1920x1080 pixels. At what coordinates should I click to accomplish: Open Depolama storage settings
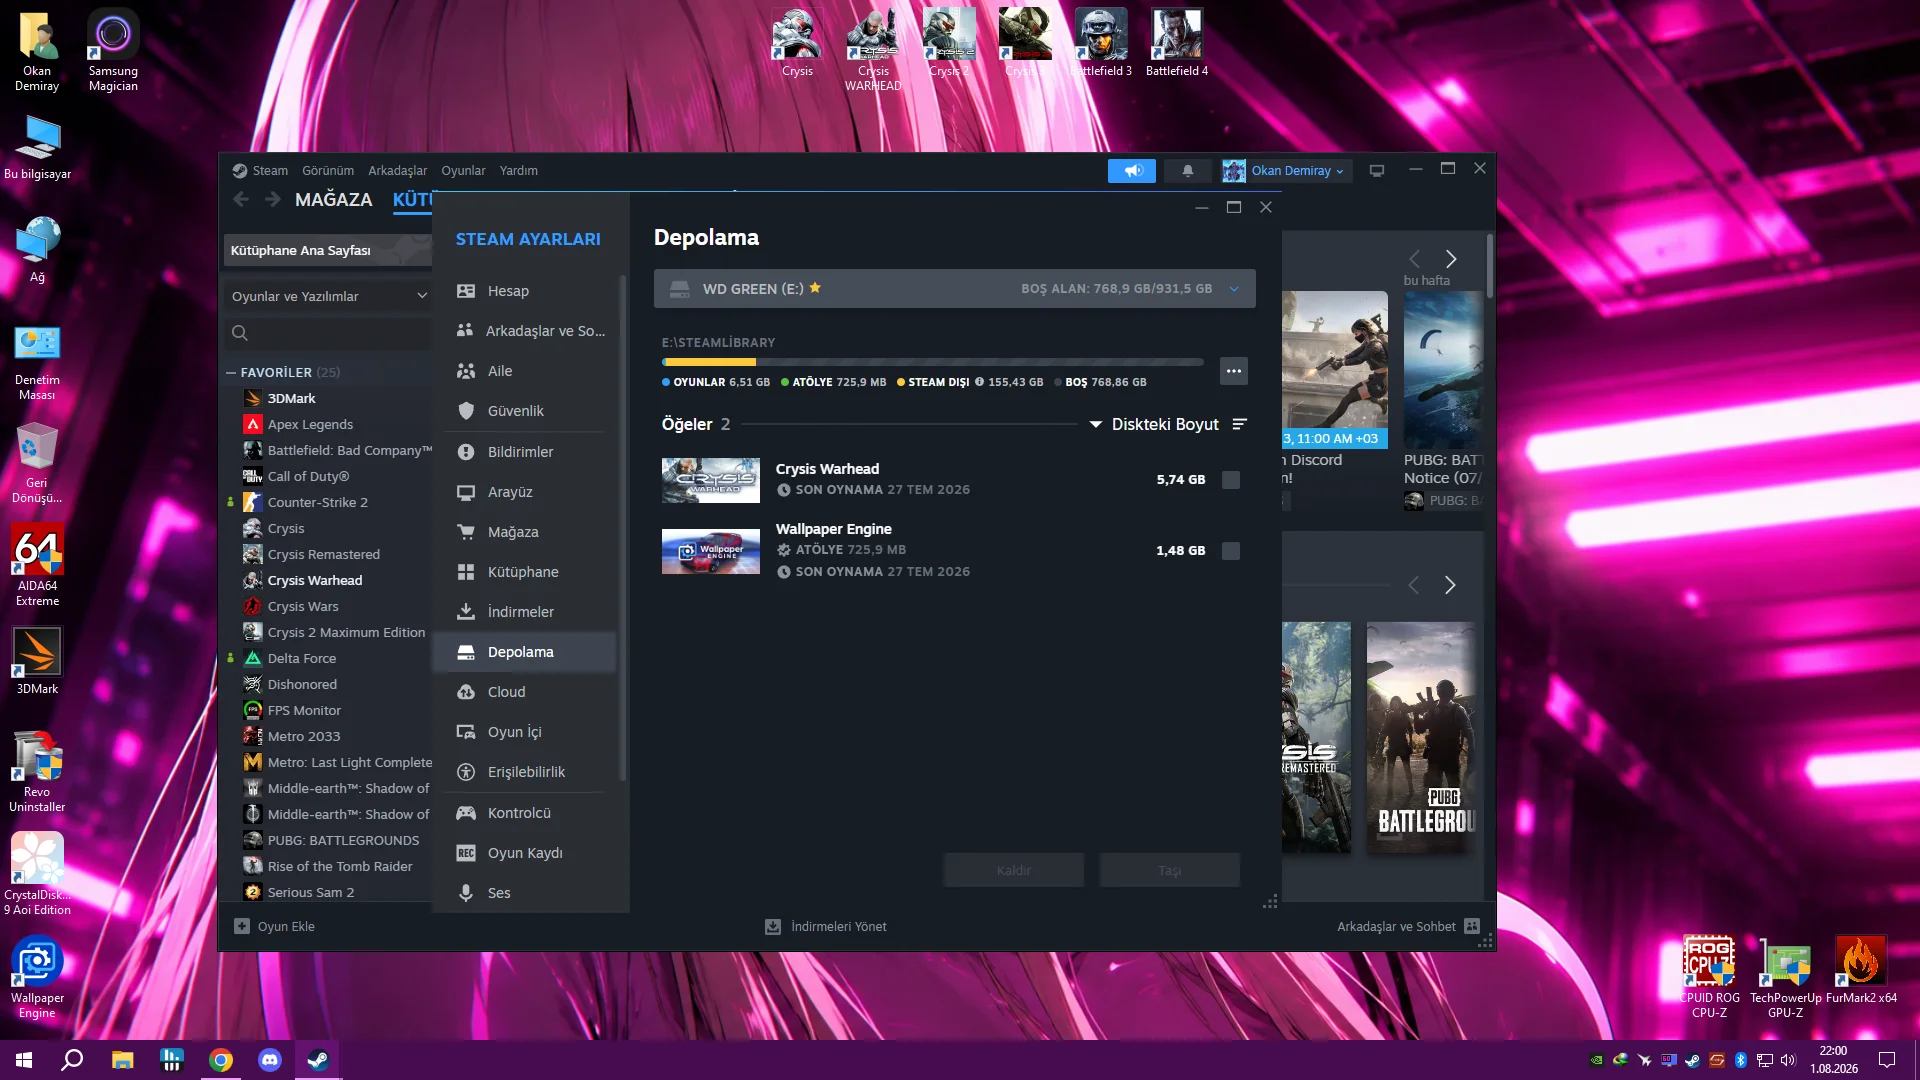click(x=525, y=652)
